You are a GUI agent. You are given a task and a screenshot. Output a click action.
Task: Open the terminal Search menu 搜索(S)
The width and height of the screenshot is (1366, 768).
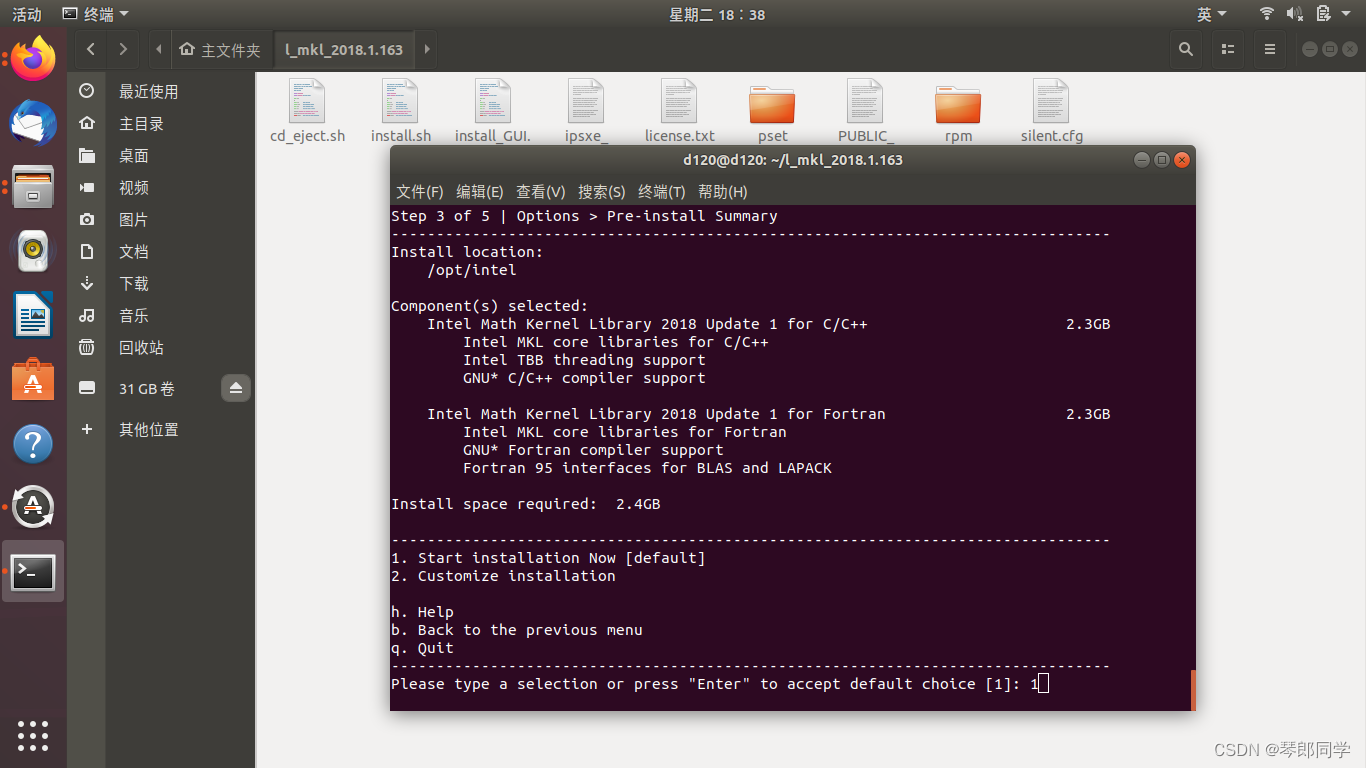[x=601, y=191]
